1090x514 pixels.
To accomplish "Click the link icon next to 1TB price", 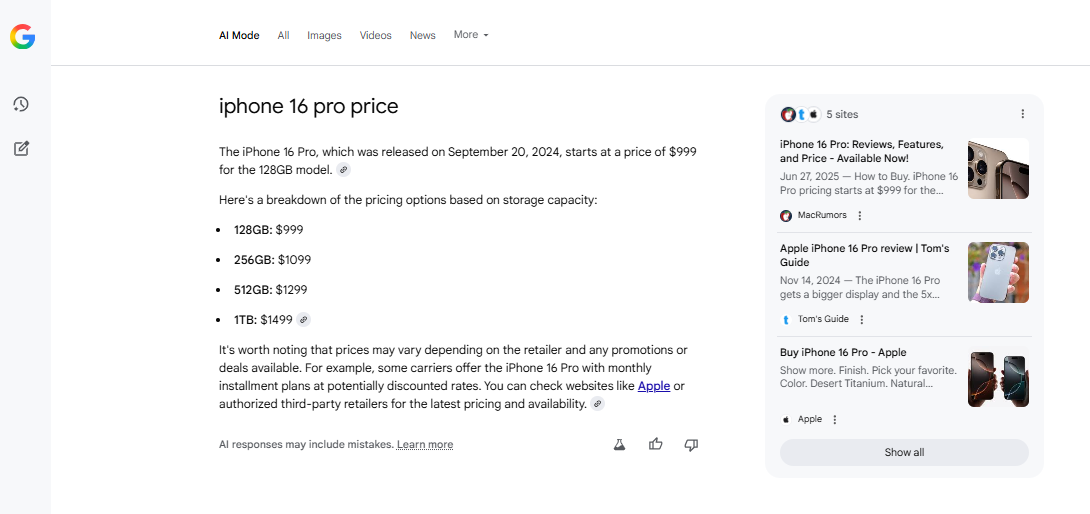I will pos(303,320).
